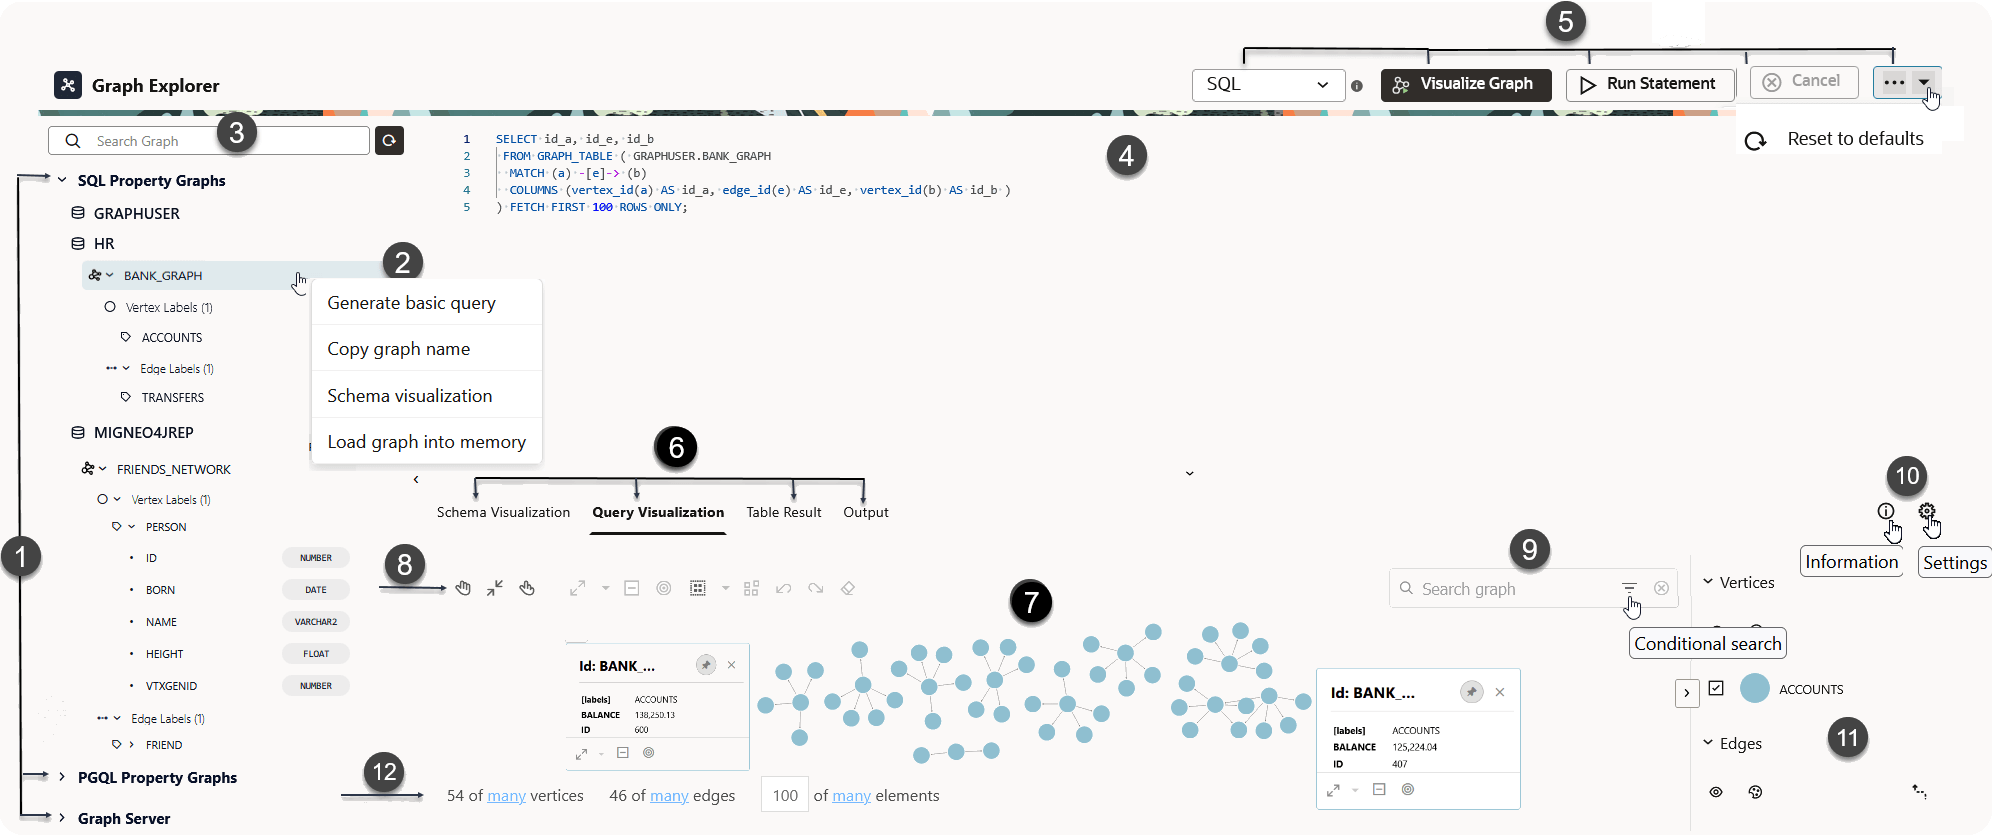Image resolution: width=1992 pixels, height=835 pixels.
Task: Collapse the FRIENDS_NETWORK tree node
Action: 102,469
